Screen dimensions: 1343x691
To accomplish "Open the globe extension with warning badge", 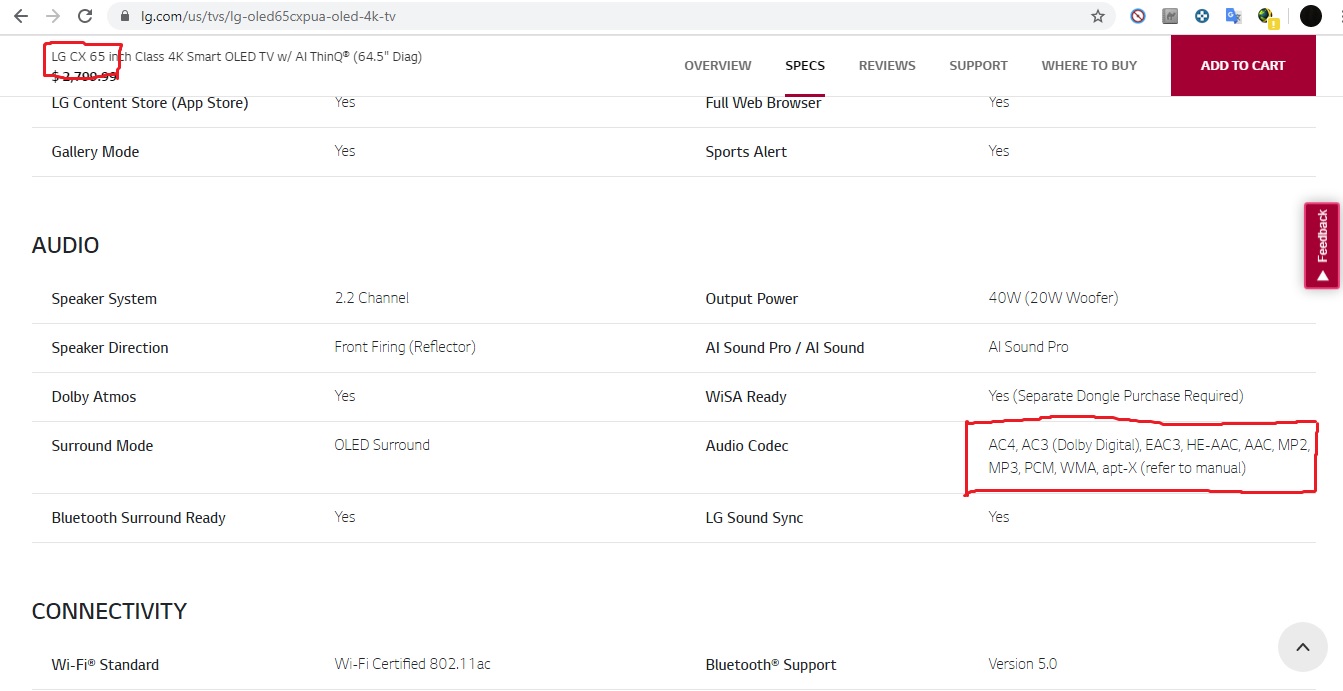I will tap(1268, 17).
